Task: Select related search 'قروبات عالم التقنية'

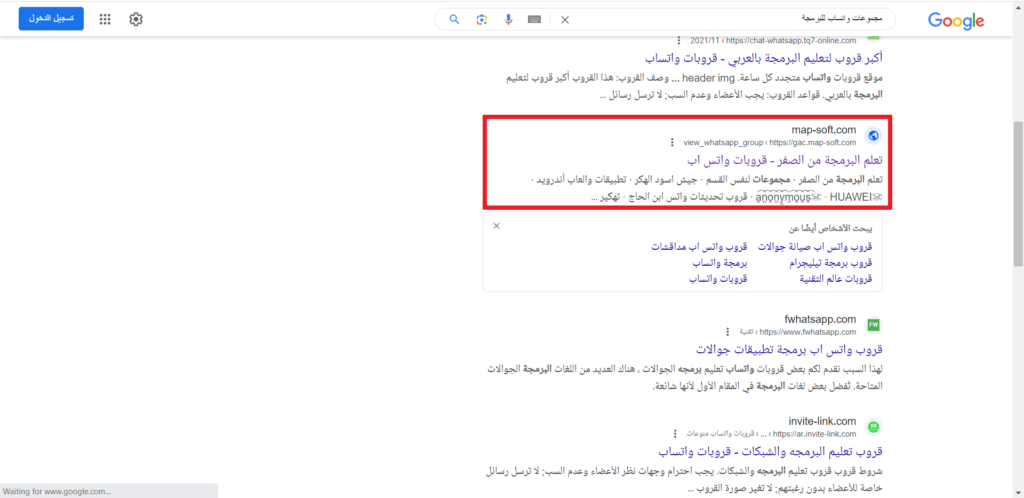Action: 836,279
